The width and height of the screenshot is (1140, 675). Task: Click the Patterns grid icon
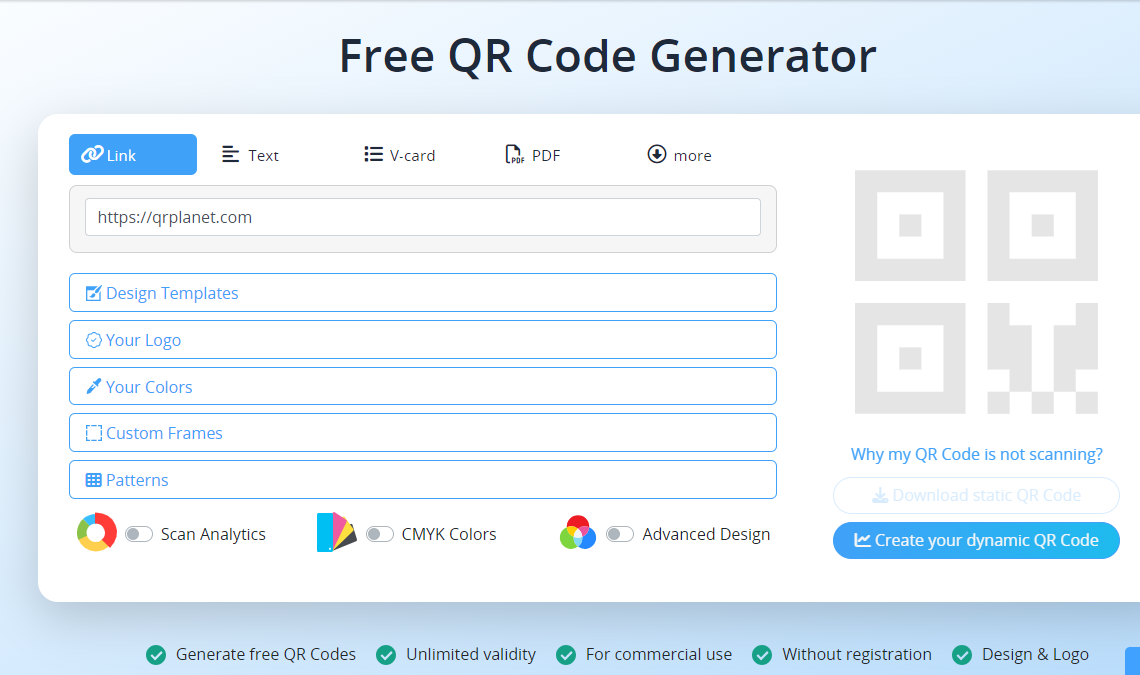point(94,480)
